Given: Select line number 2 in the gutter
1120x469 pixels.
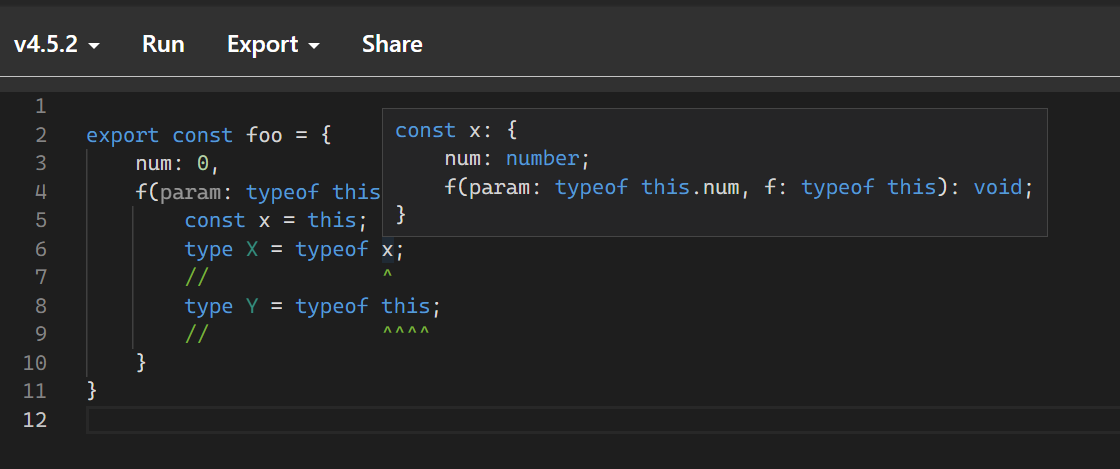Looking at the screenshot, I should pyautogui.click(x=40, y=135).
